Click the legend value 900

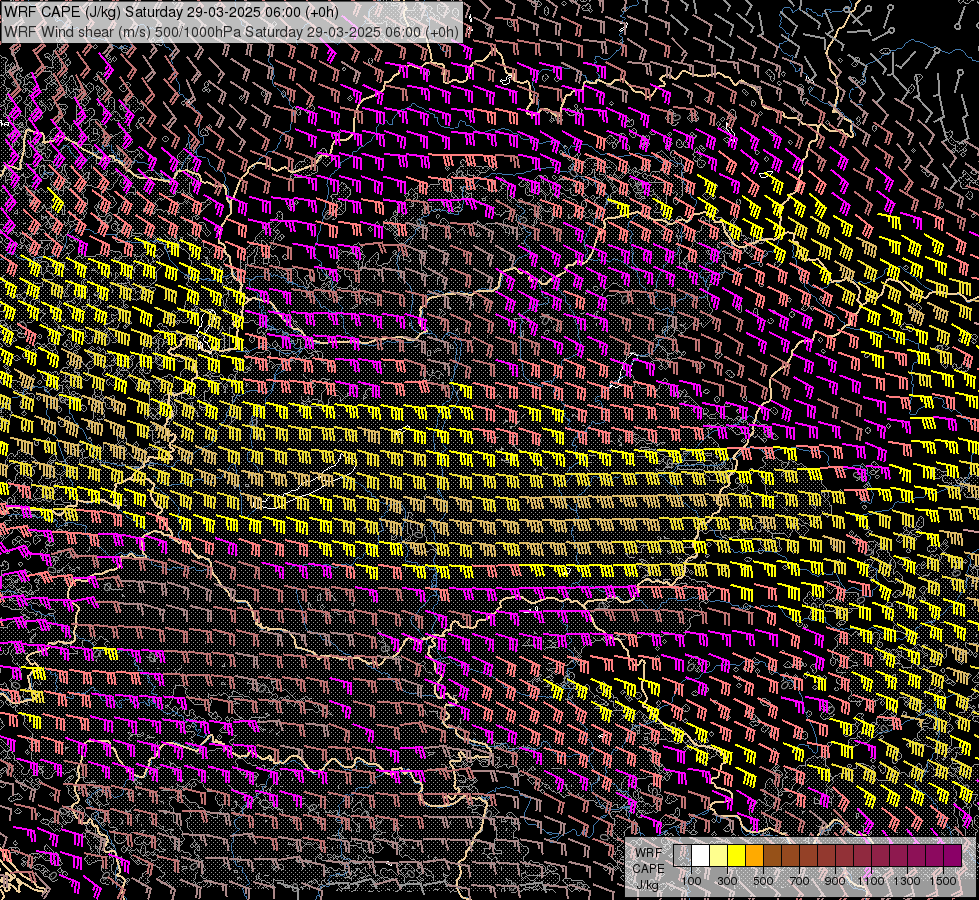835,881
